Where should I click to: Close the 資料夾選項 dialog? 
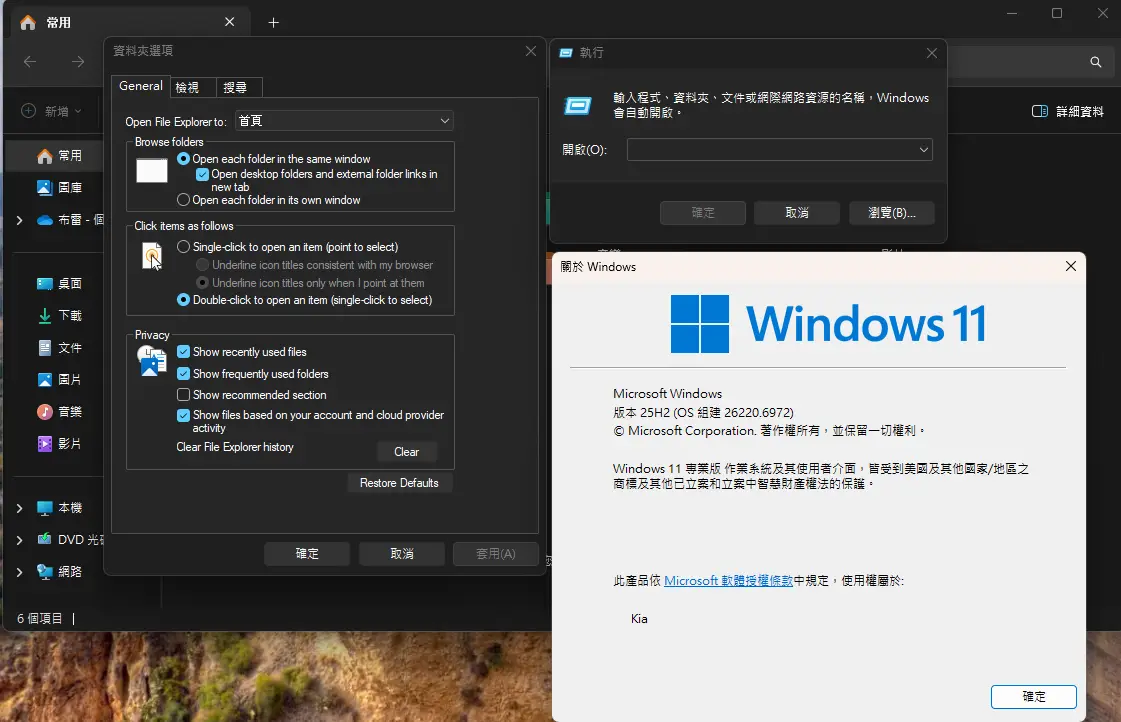pos(530,51)
